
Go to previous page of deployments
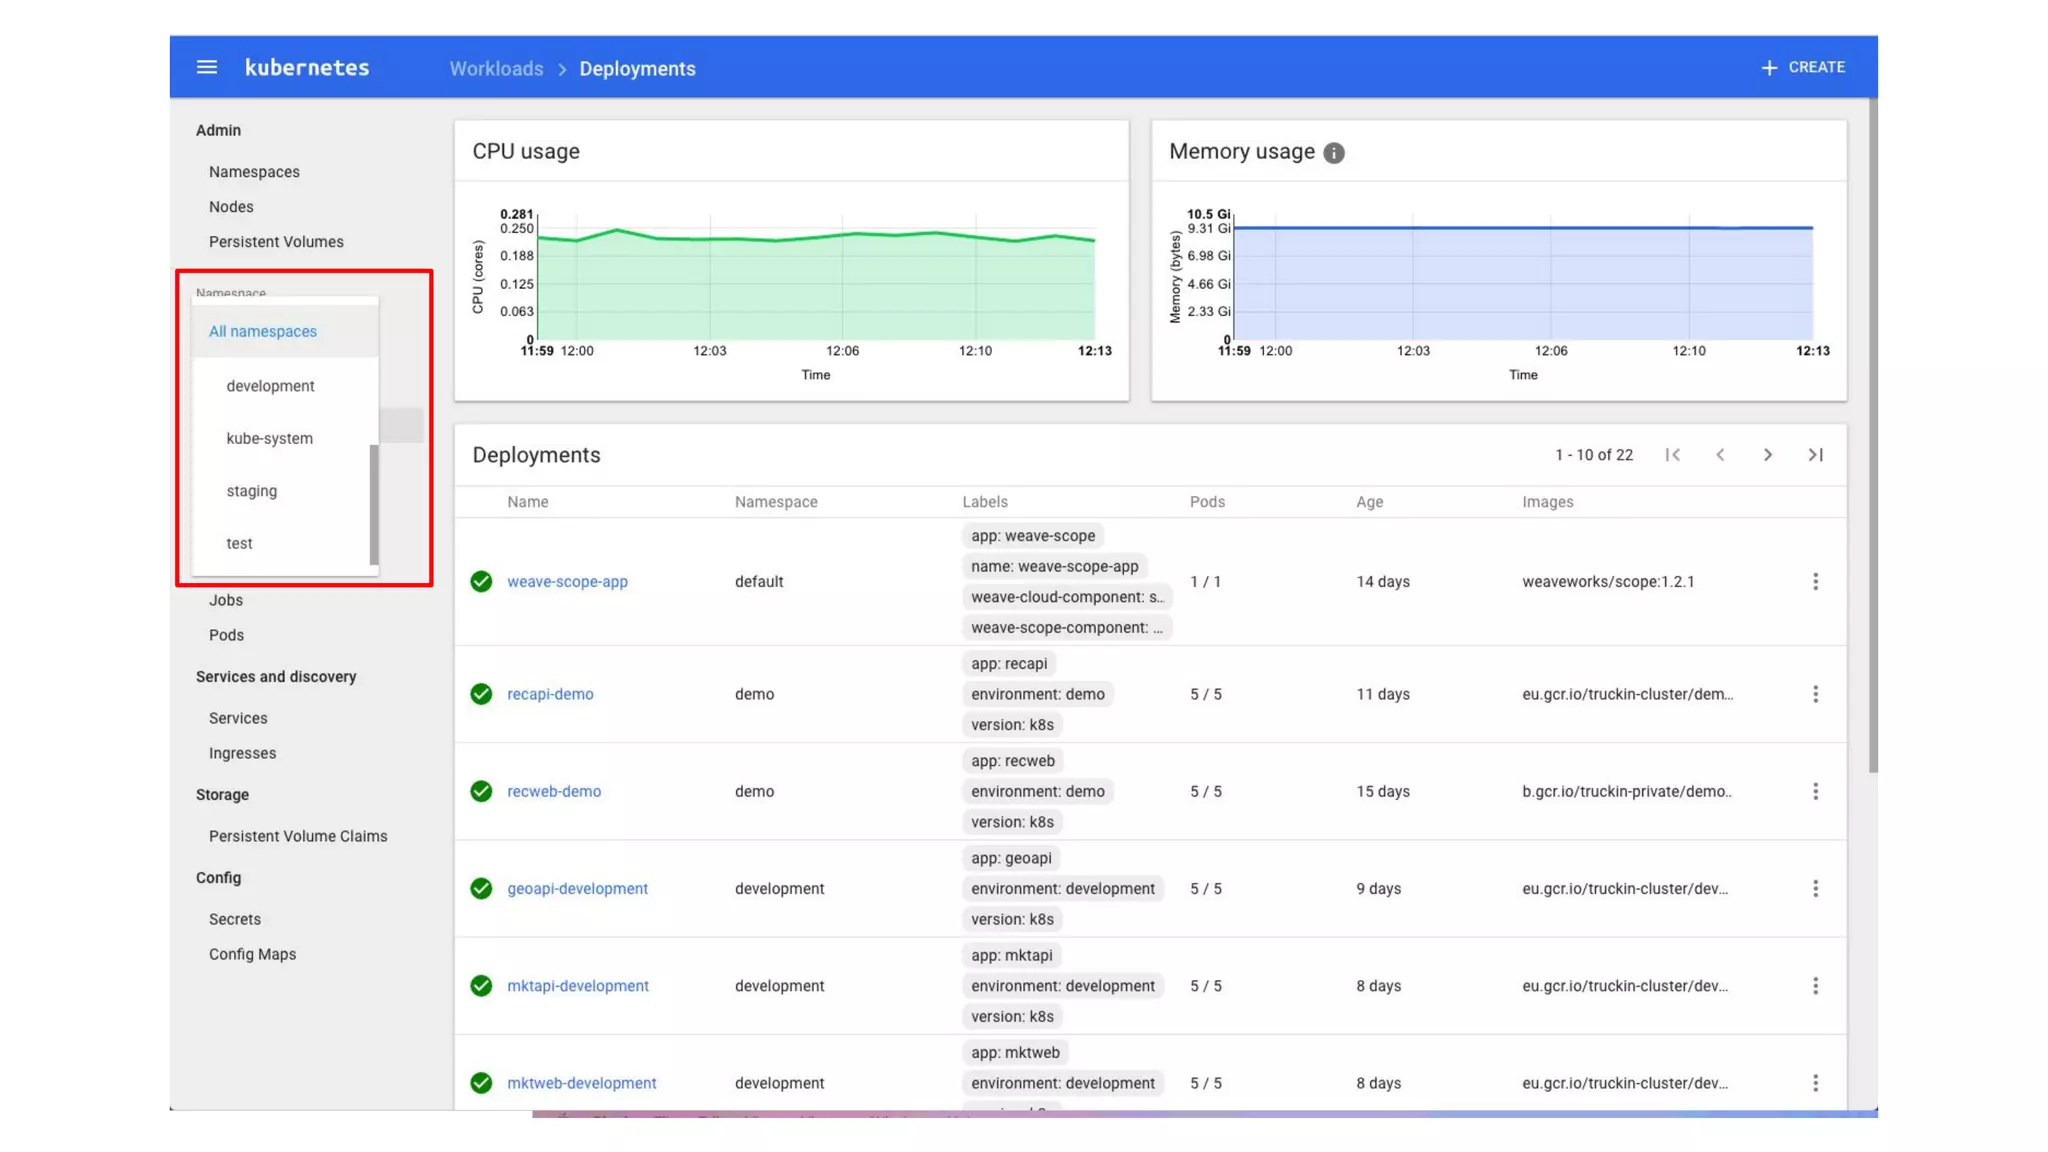tap(1720, 455)
